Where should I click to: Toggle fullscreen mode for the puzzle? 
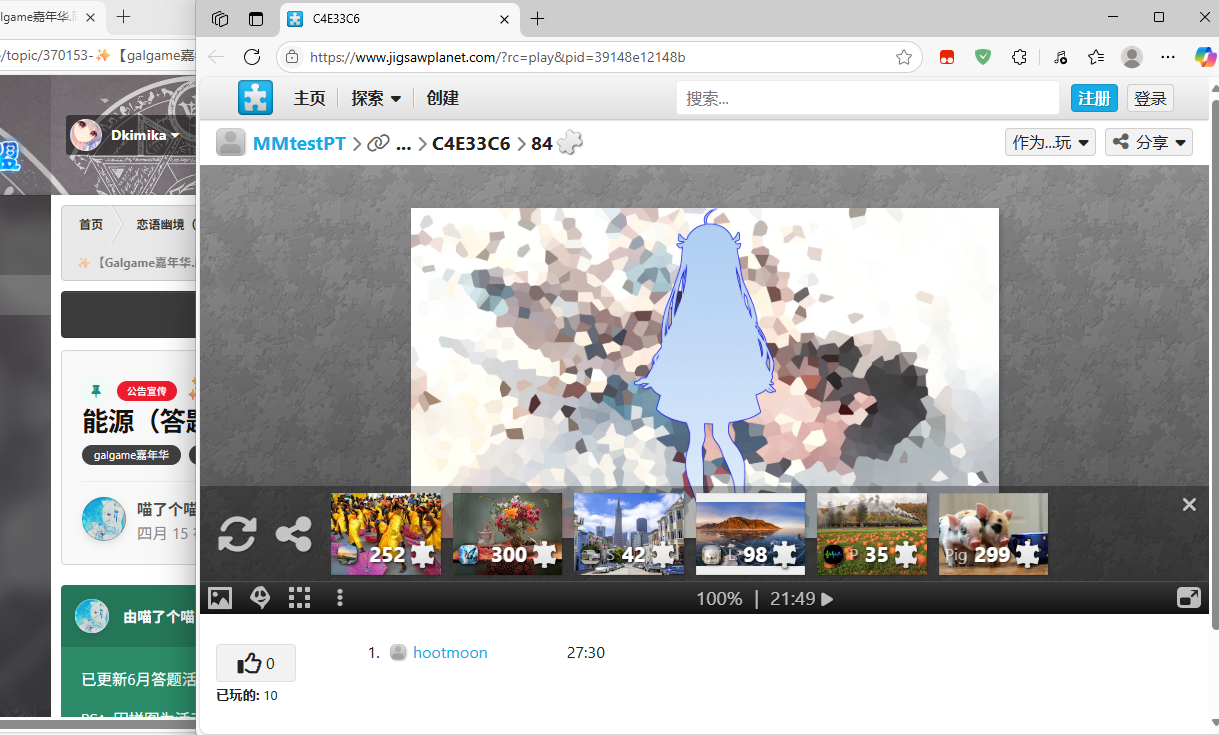point(1189,598)
